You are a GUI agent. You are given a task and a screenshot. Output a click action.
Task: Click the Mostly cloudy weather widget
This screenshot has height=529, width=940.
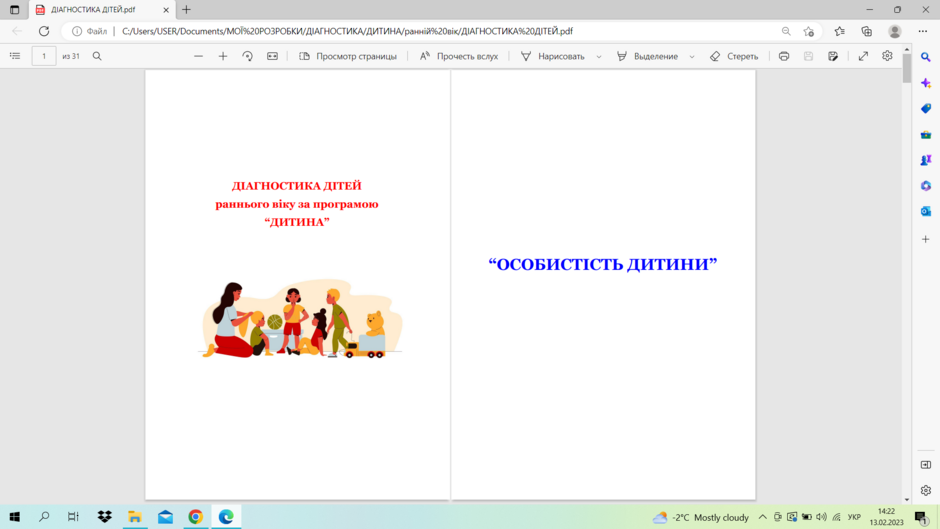[x=701, y=517]
